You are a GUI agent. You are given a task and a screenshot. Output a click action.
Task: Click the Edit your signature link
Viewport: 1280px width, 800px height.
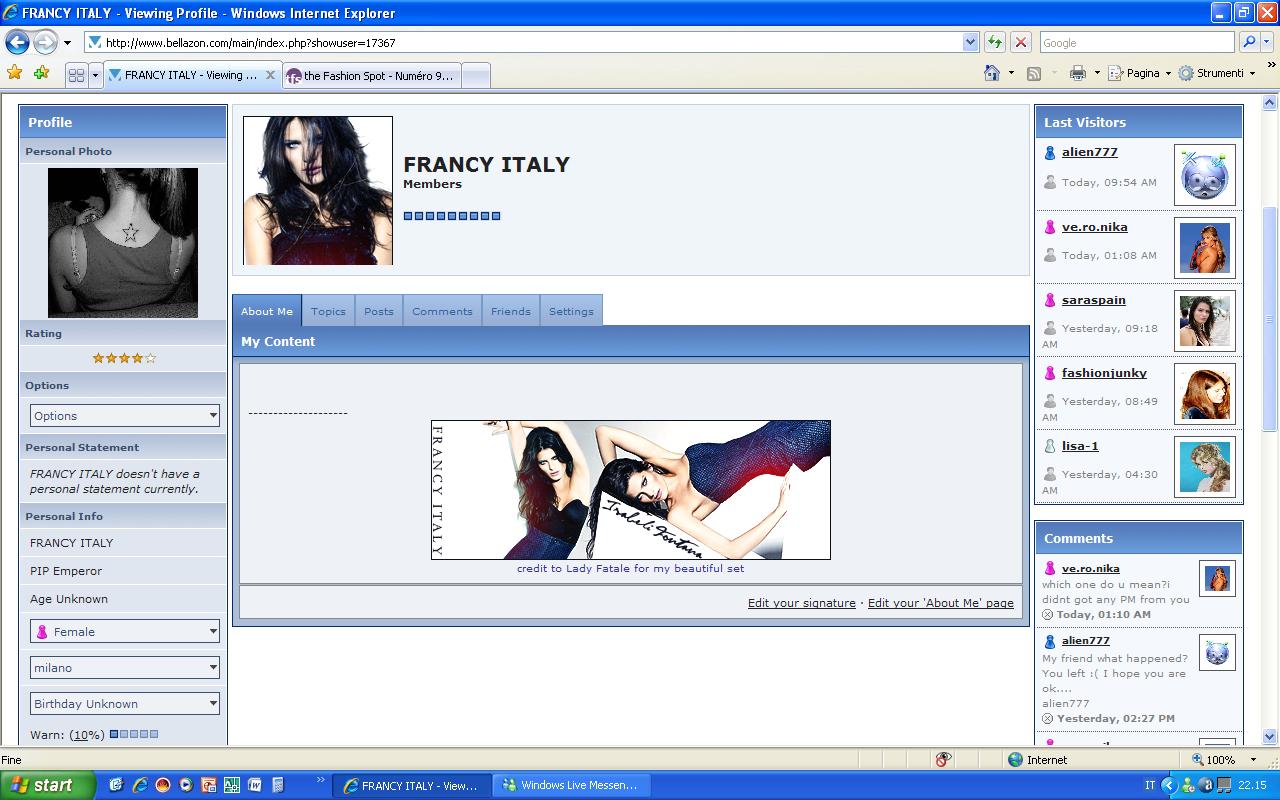[801, 603]
